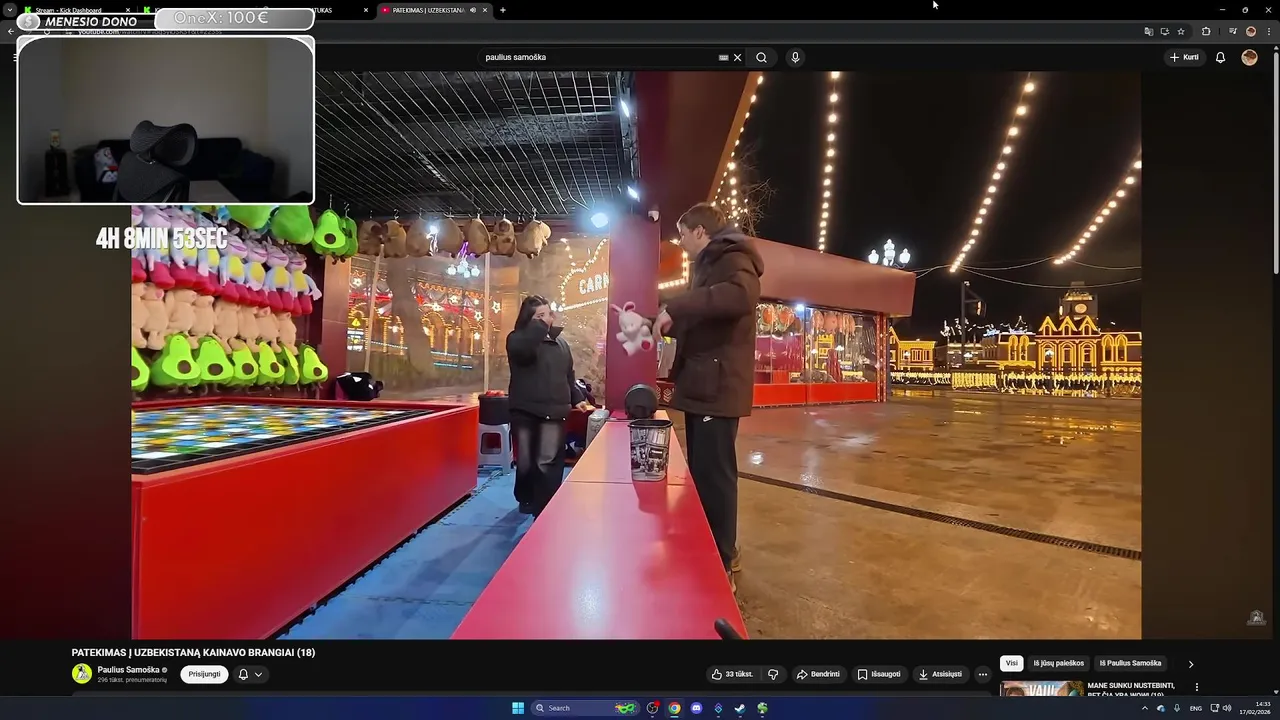Open the on-screen keyboard icon in search box
Screen dimensions: 1280x720
coord(723,57)
